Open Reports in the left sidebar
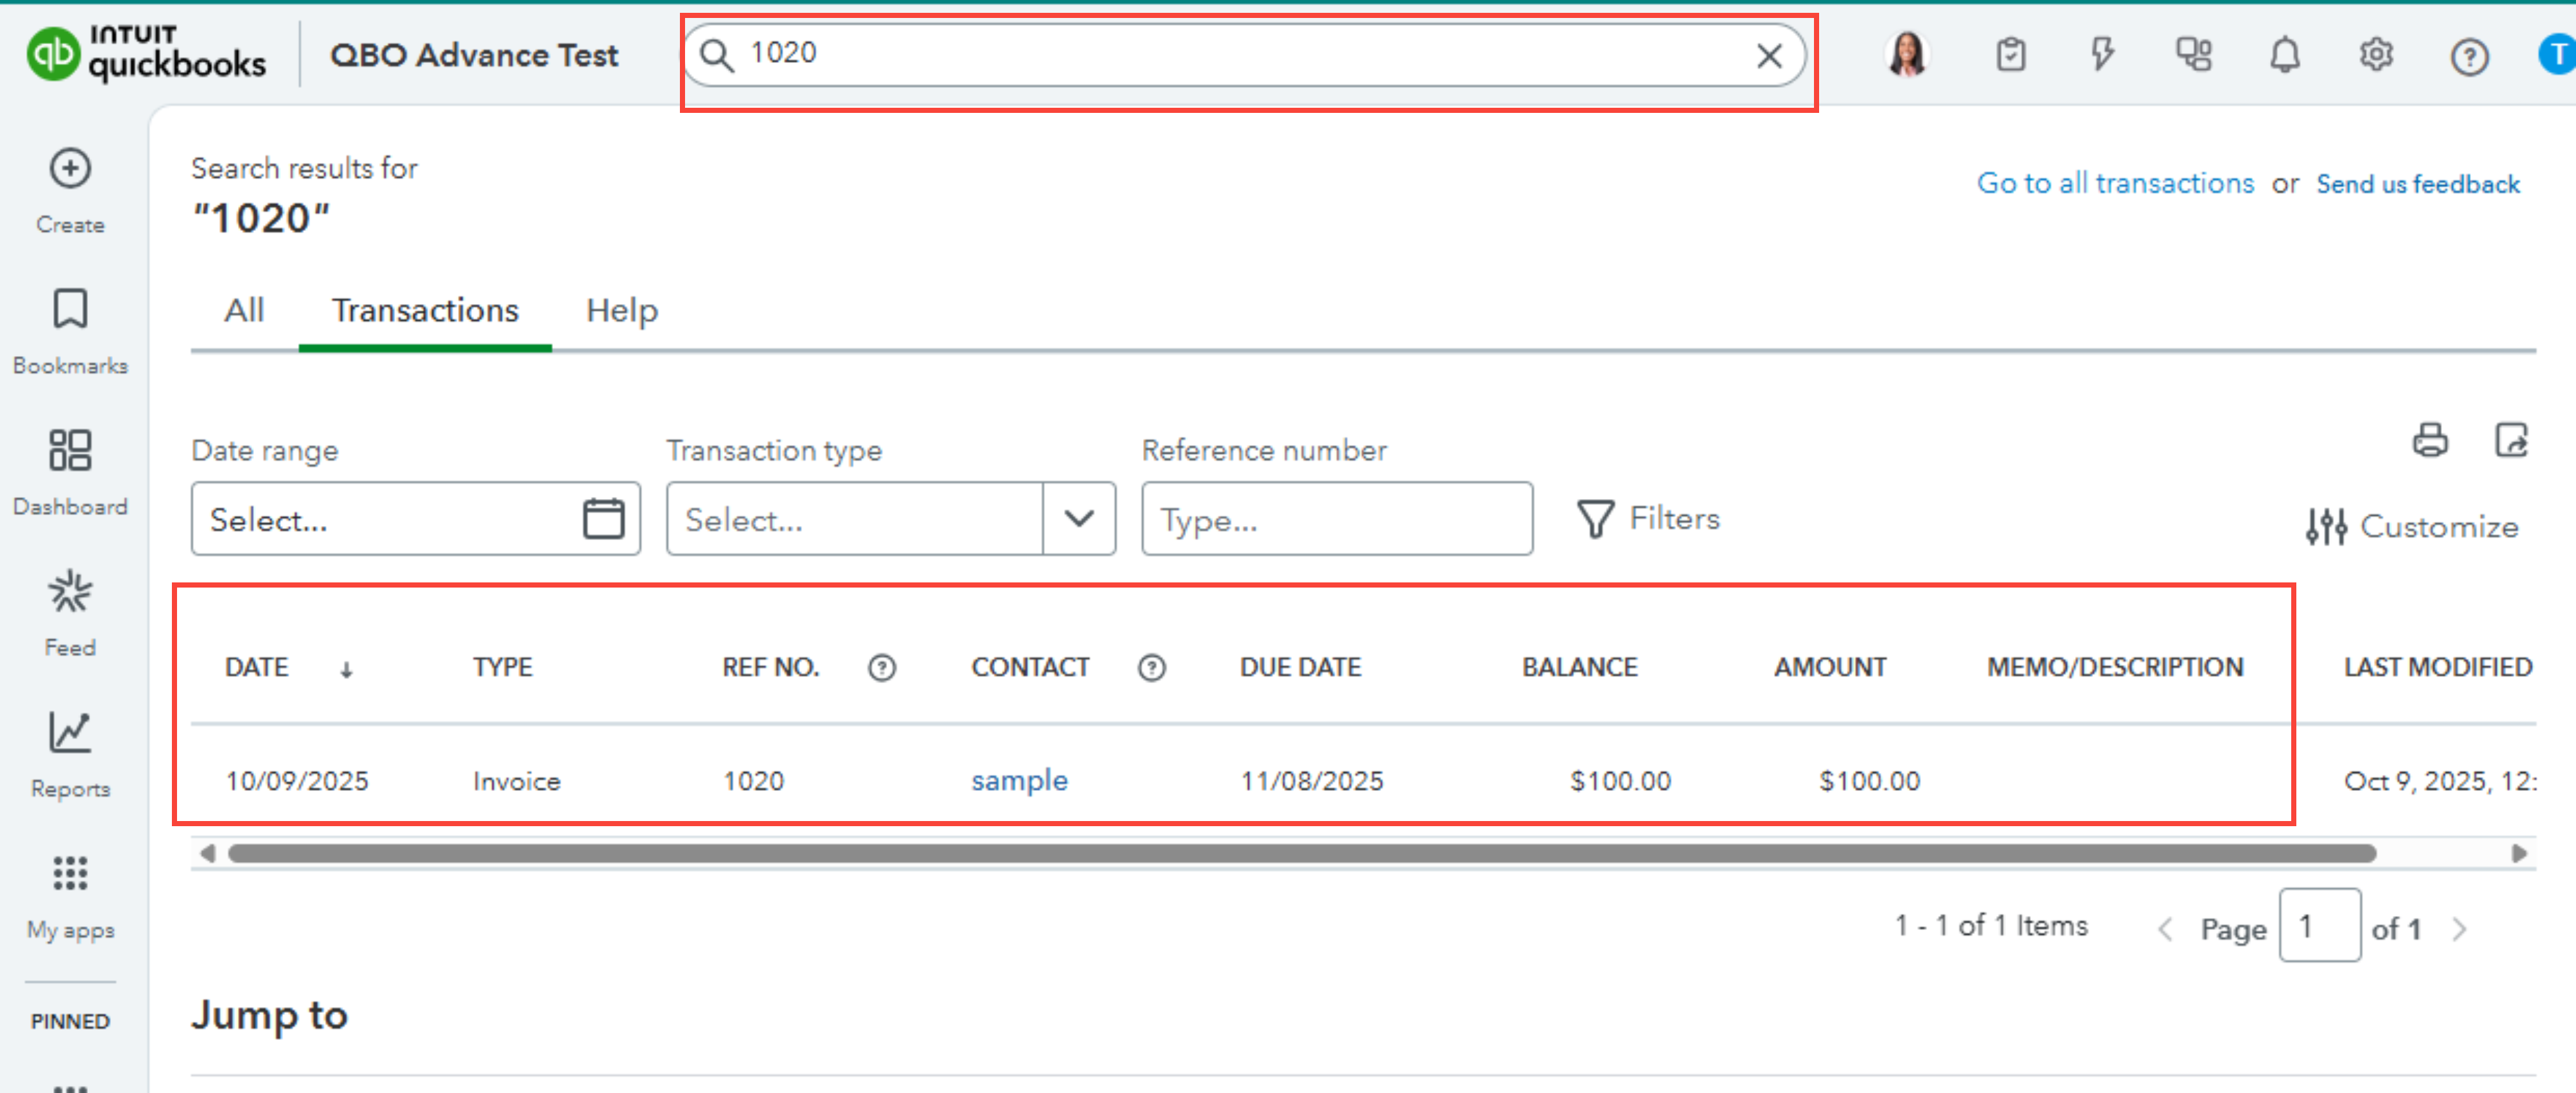 (70, 733)
